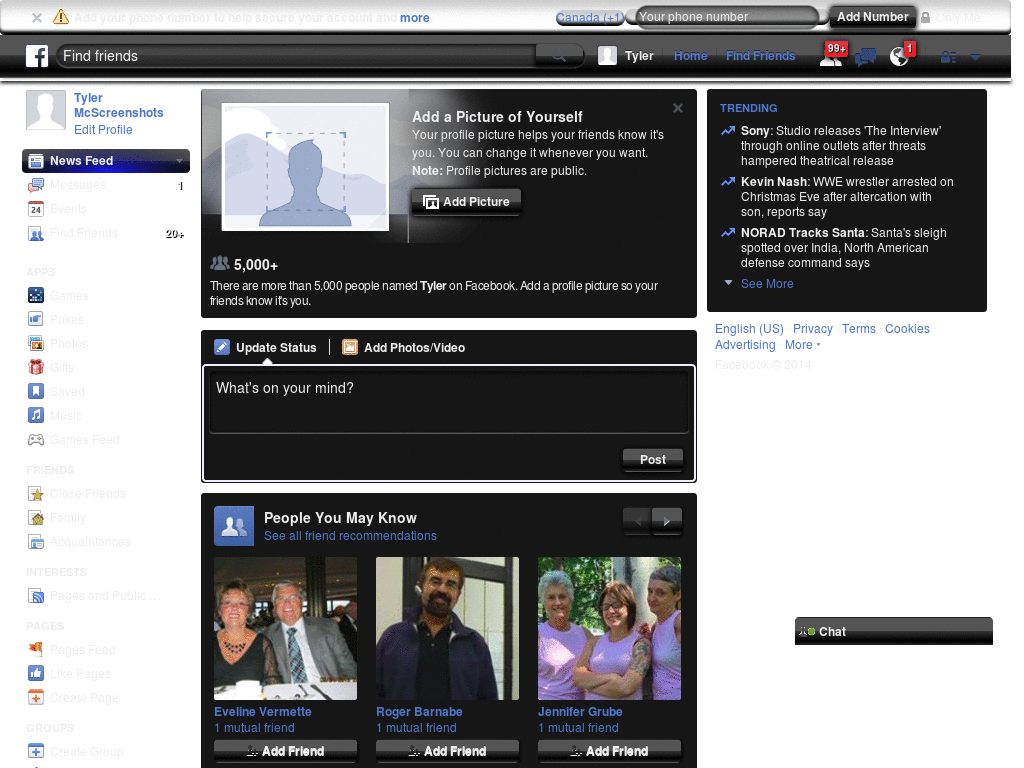Screen dimensions: 1024x768
Task: Open the Music app icon
Action: click(x=36, y=415)
